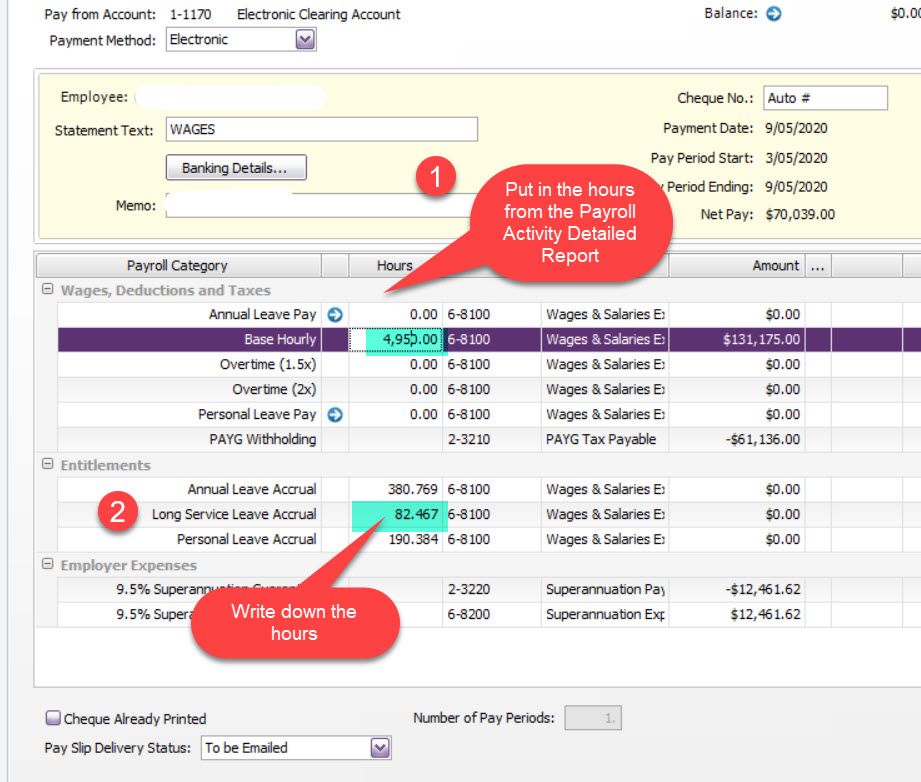The height and width of the screenshot is (782, 921).
Task: Open Pay Slip Delivery Status dropdown
Action: click(380, 748)
